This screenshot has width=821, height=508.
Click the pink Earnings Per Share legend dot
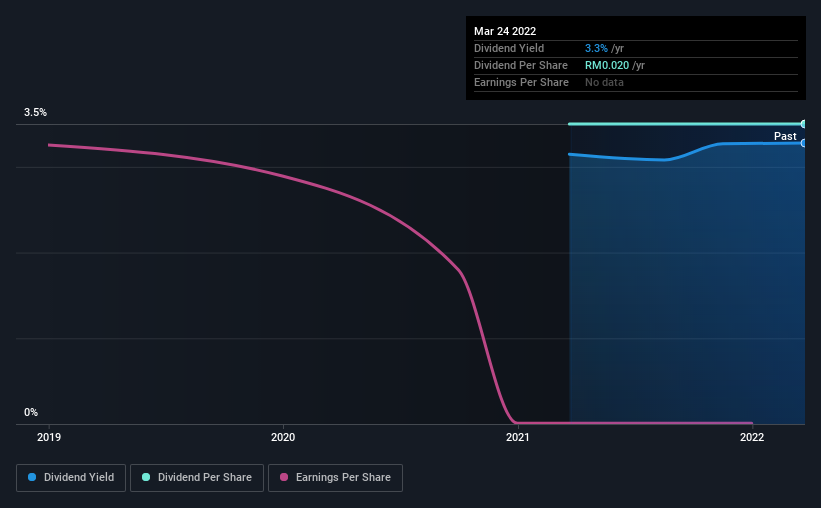point(284,477)
